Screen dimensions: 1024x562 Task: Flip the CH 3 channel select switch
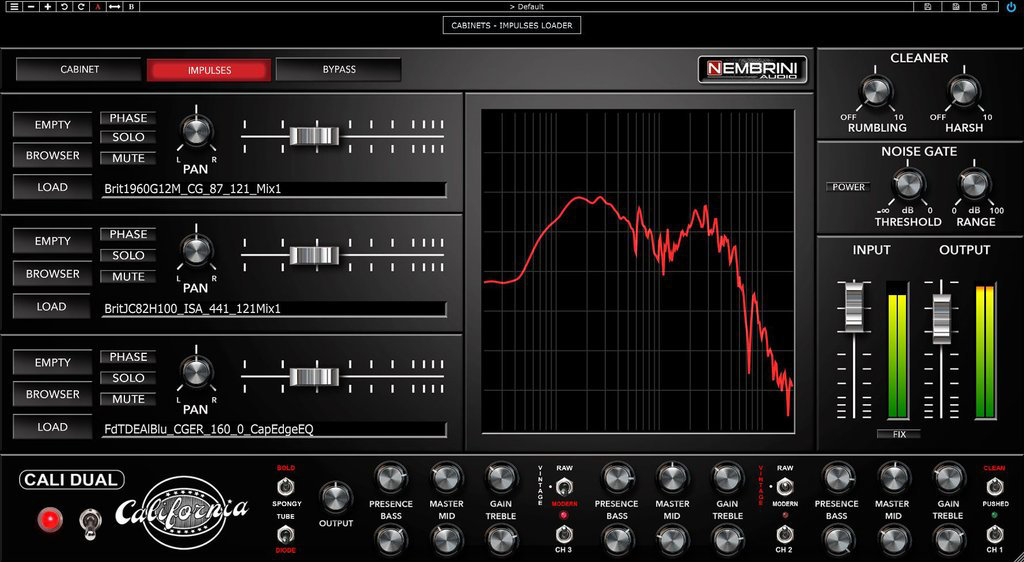coord(564,534)
